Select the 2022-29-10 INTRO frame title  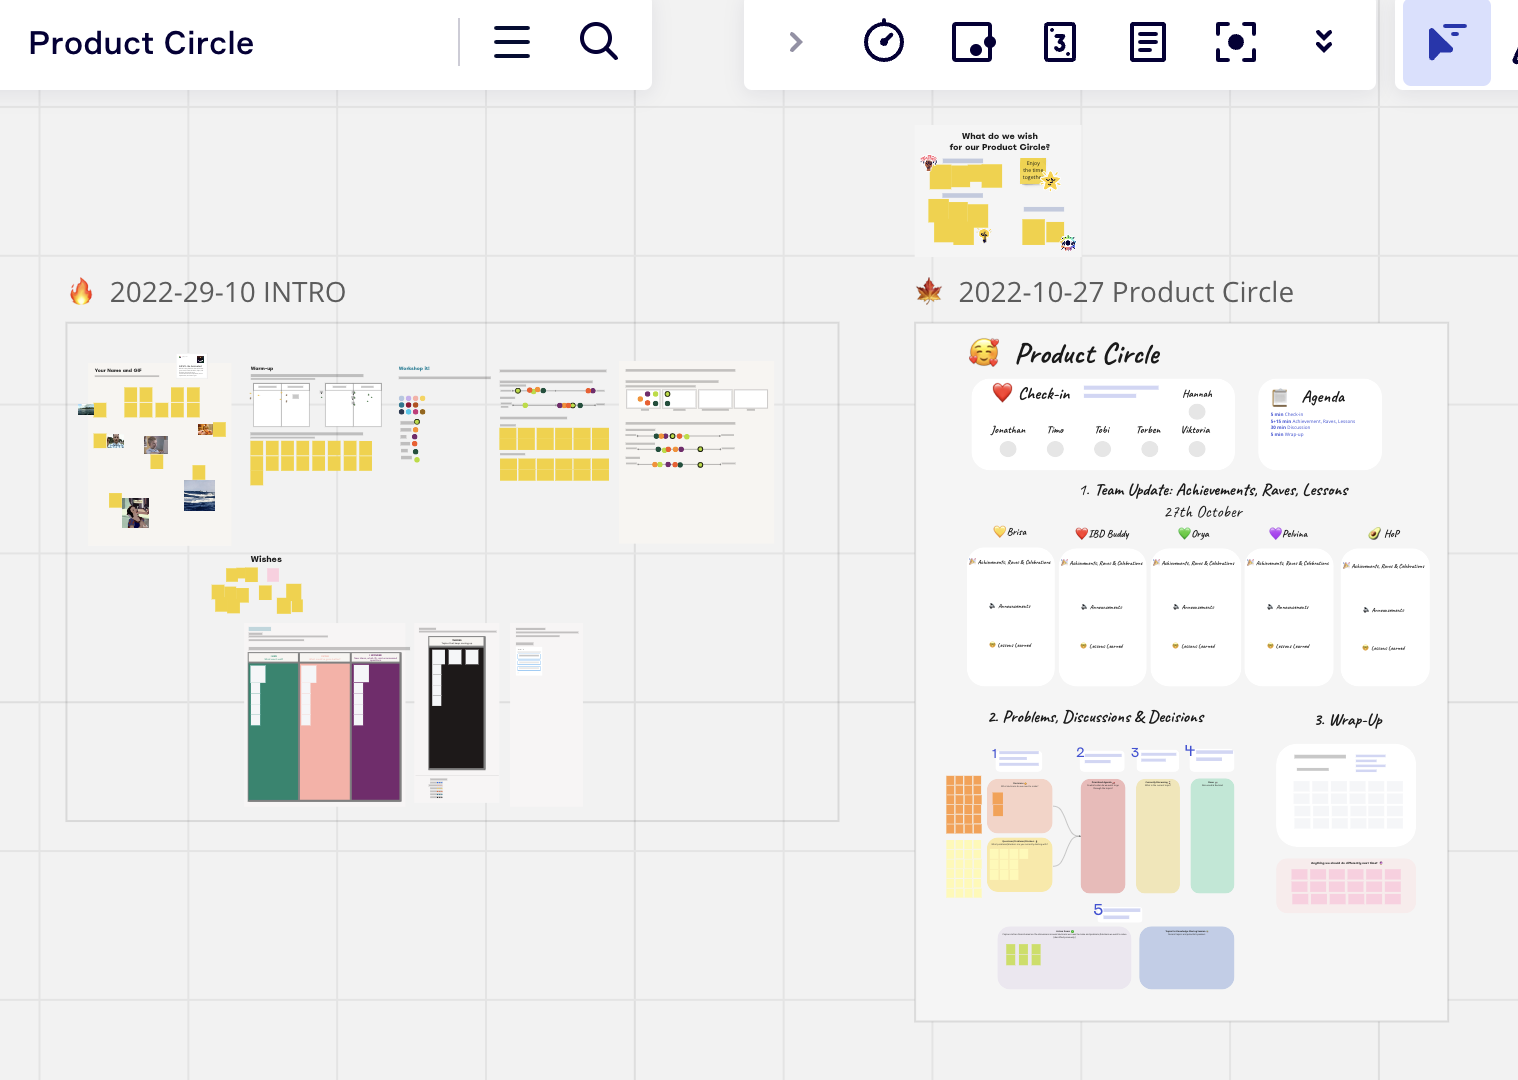click(227, 292)
